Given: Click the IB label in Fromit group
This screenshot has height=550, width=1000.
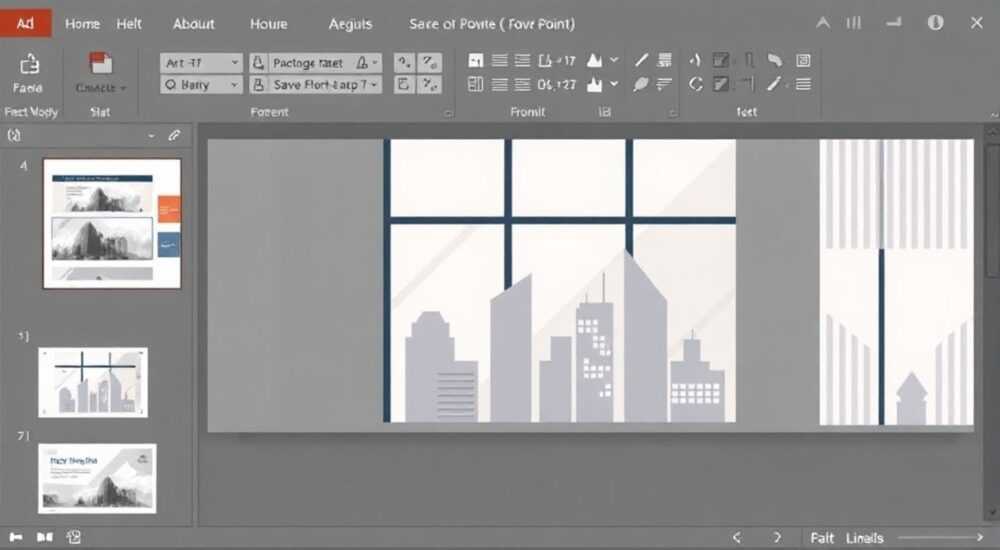Looking at the screenshot, I should 605,112.
